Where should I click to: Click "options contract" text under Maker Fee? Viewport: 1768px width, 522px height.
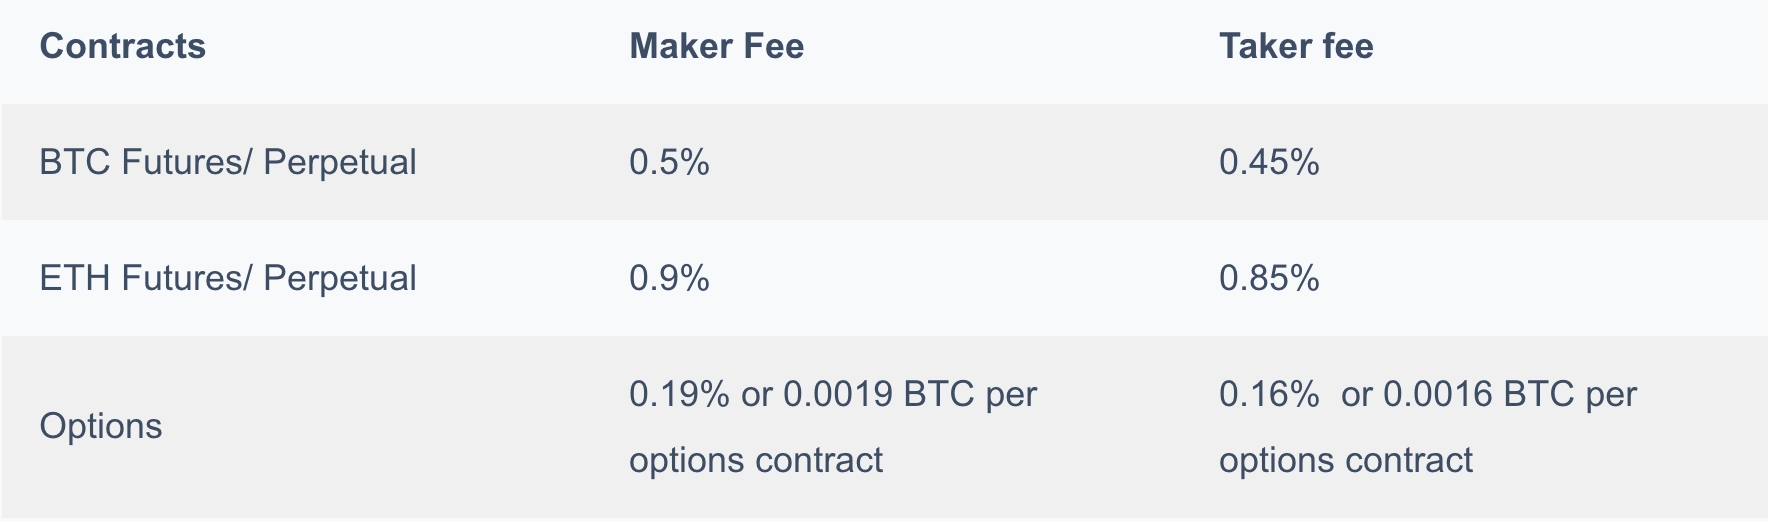[x=756, y=460]
